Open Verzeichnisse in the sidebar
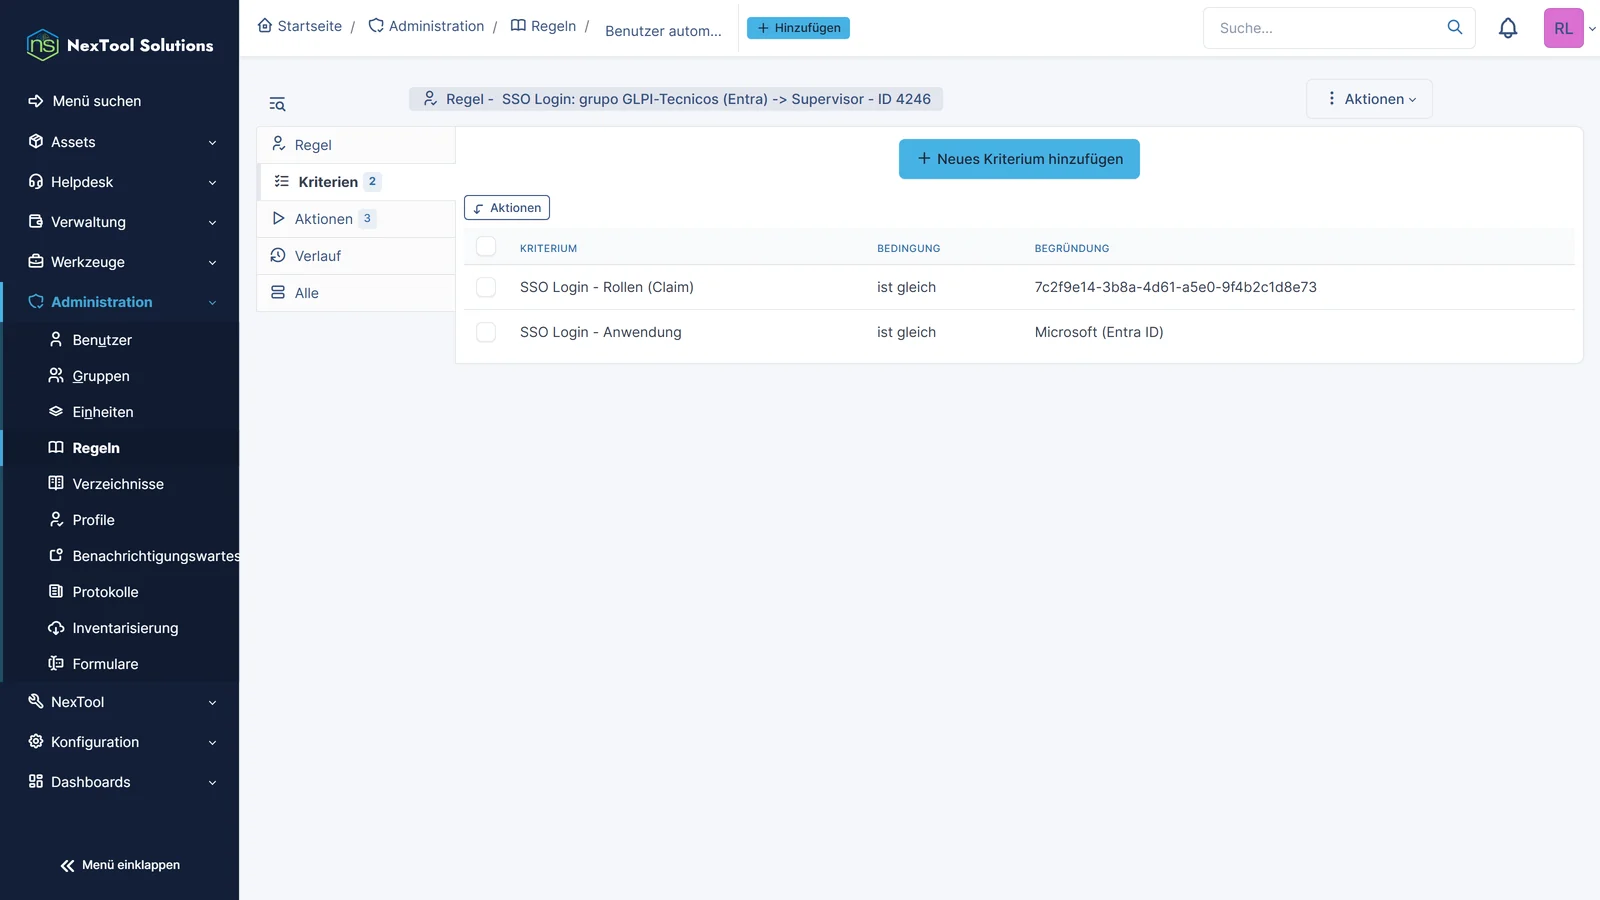 point(120,484)
